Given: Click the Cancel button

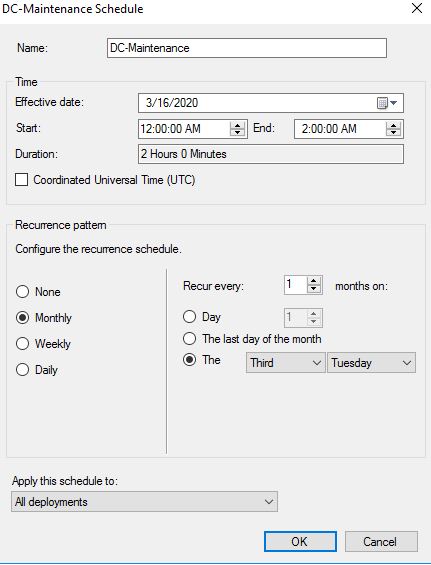Looking at the screenshot, I should (x=381, y=541).
